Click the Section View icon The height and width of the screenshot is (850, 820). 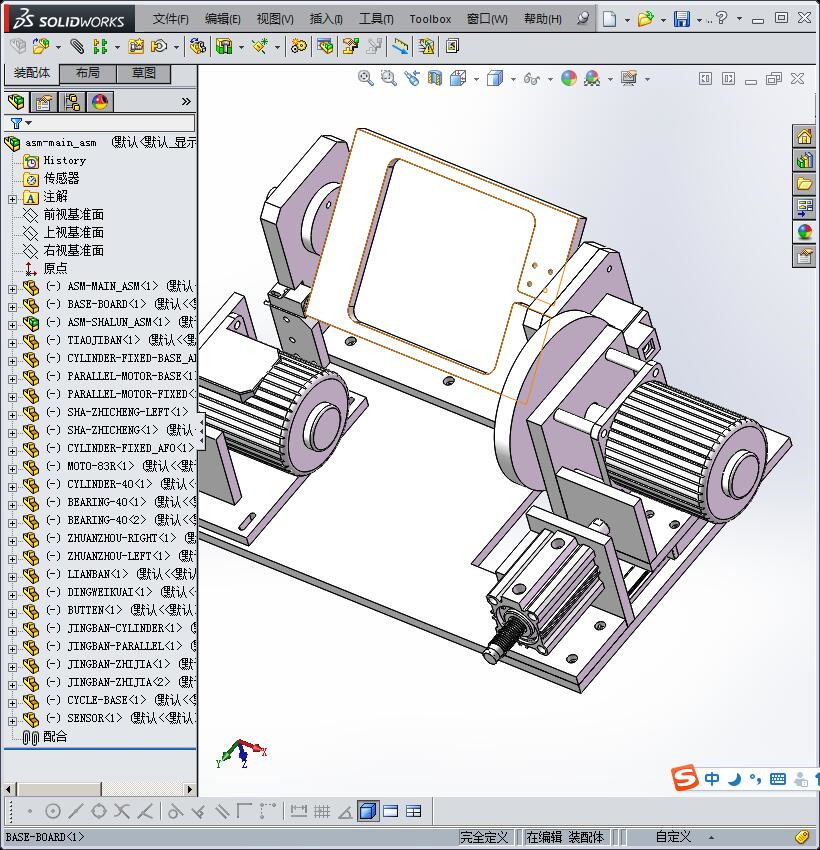[435, 78]
